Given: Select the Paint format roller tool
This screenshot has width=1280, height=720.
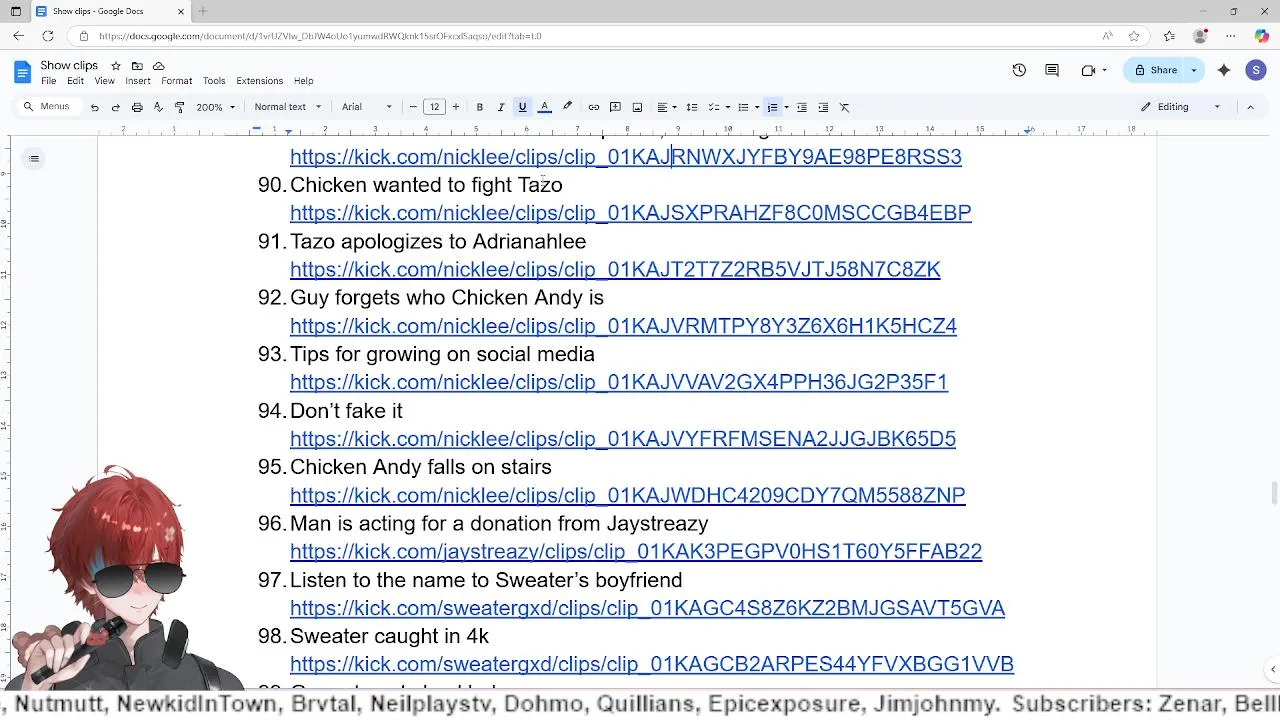Looking at the screenshot, I should (x=179, y=107).
